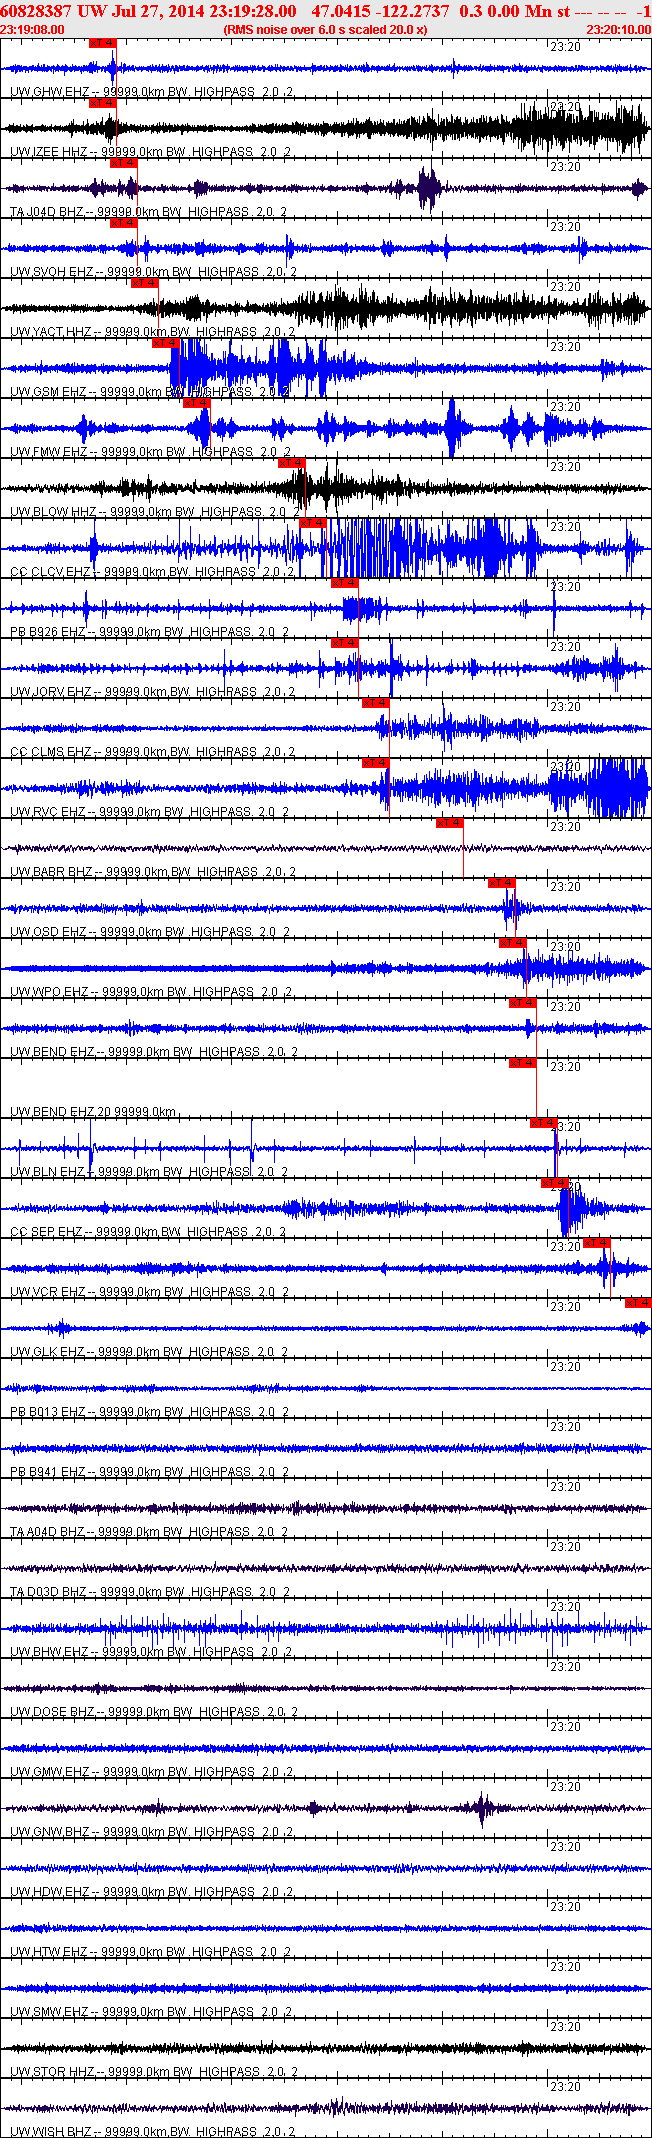
Task: Select the pick marker on the UW.GLK trace
Action: click(638, 1303)
